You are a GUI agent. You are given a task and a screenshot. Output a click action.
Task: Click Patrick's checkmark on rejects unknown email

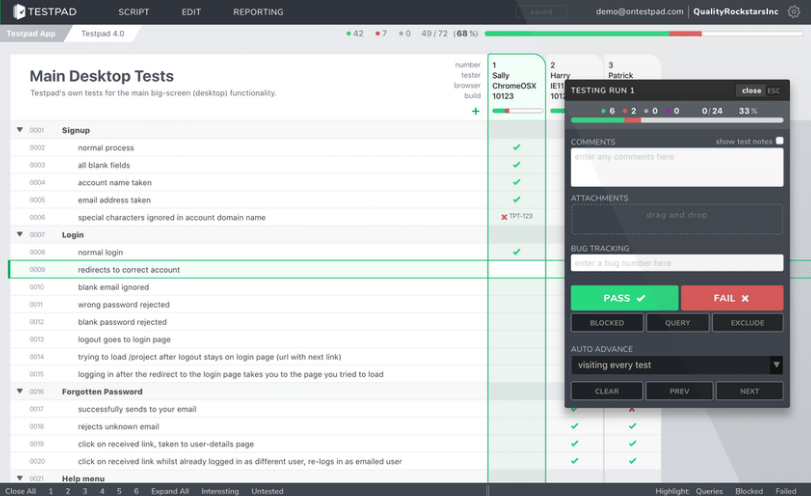click(x=632, y=426)
